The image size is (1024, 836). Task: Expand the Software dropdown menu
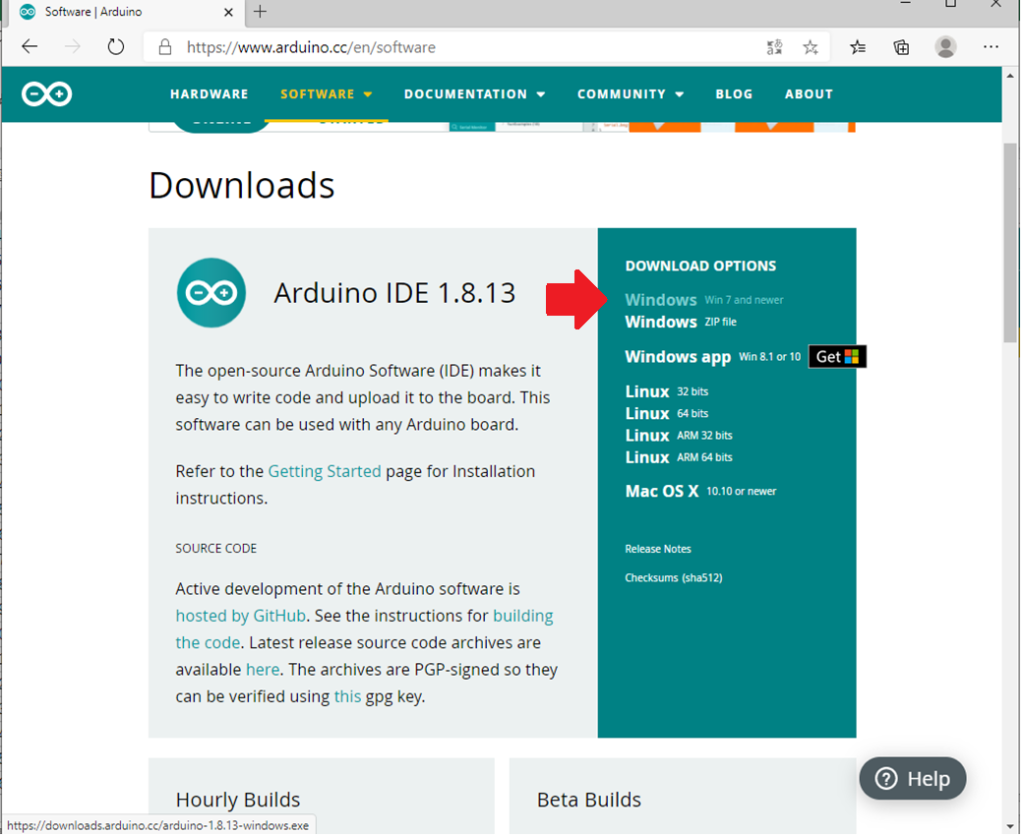click(326, 94)
